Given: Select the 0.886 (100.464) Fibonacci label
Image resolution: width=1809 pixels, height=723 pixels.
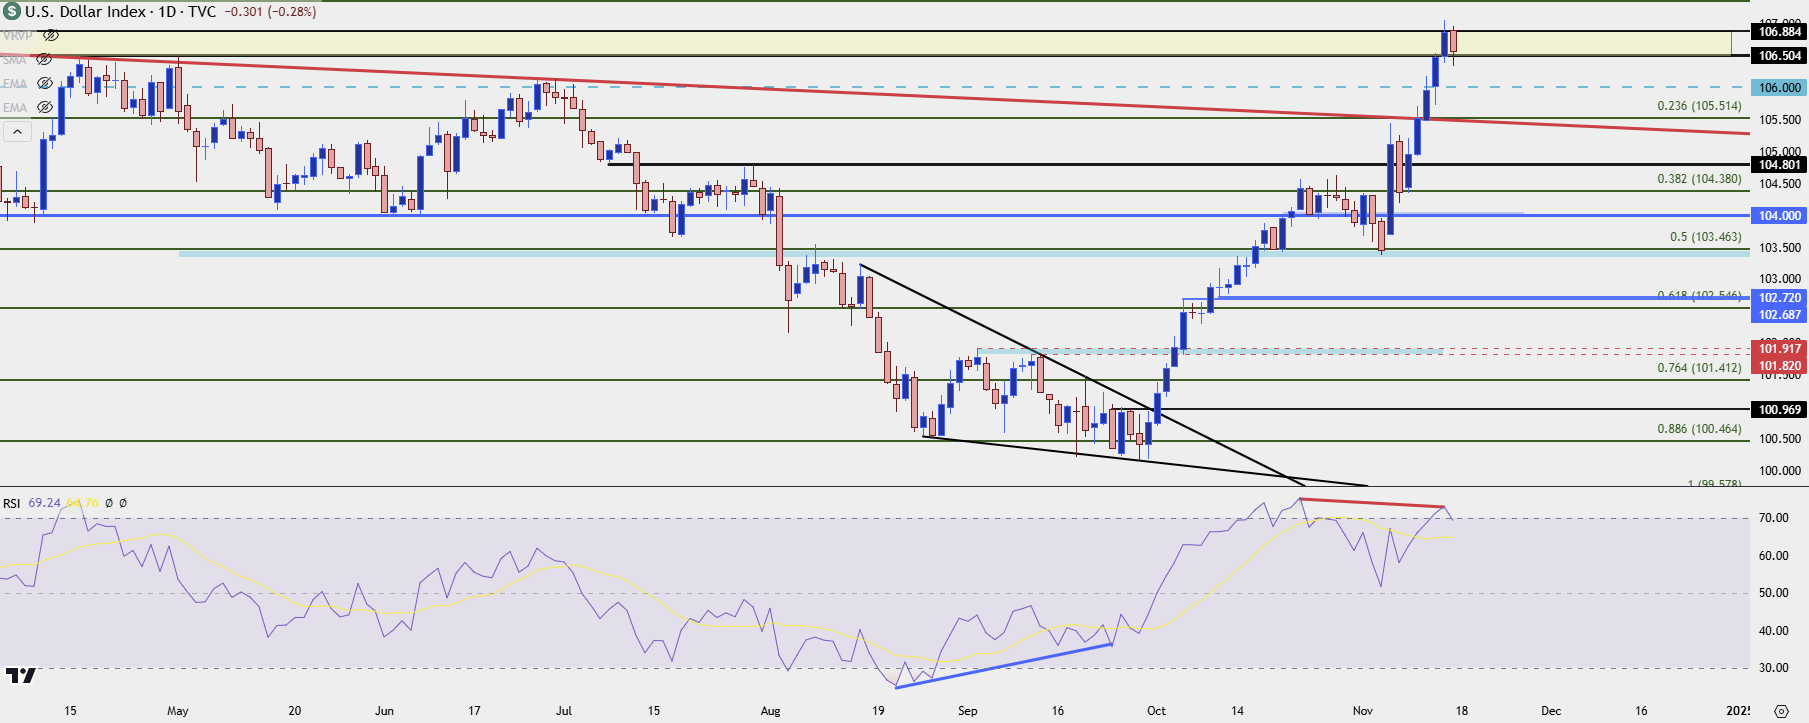Looking at the screenshot, I should 1699,429.
